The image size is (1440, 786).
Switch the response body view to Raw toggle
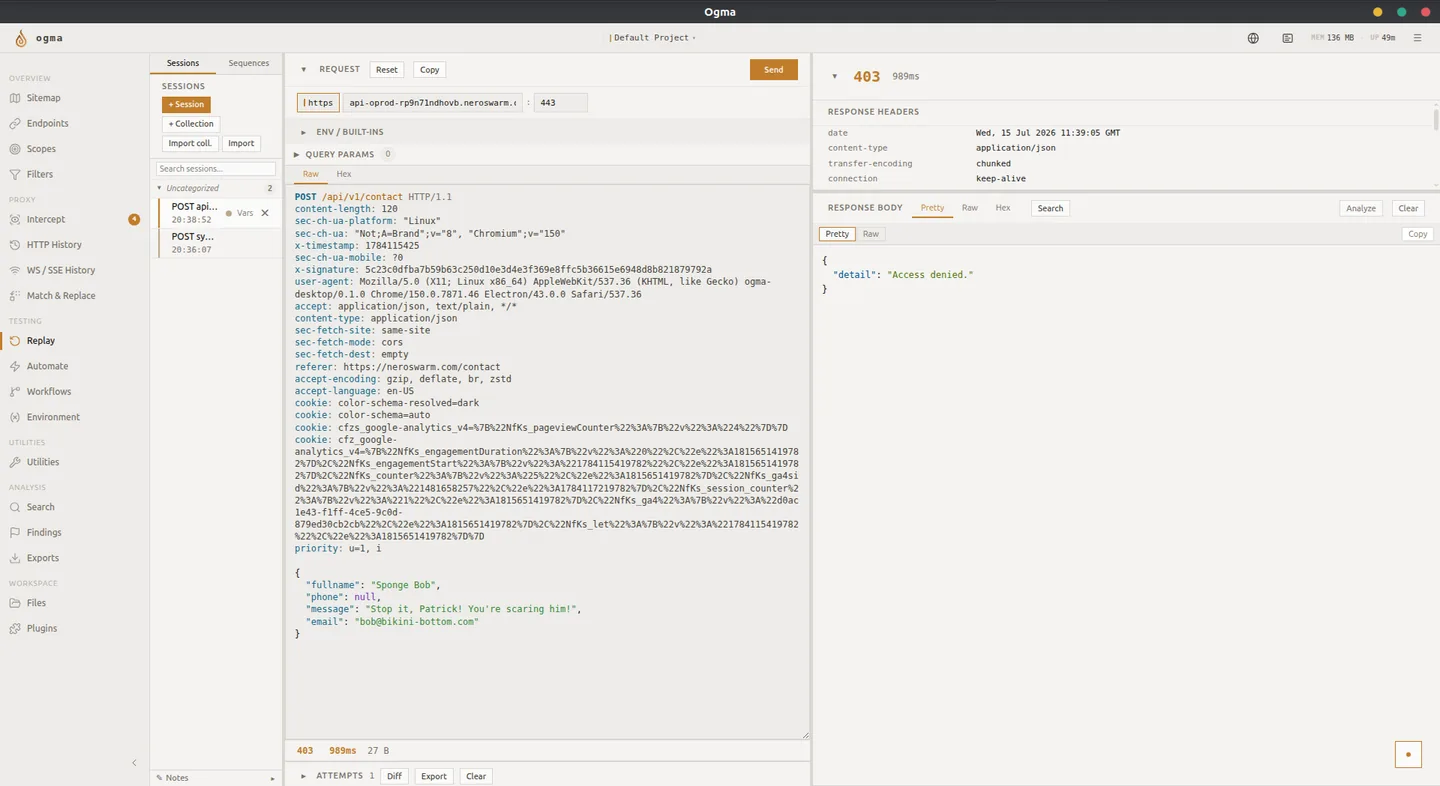click(x=871, y=234)
